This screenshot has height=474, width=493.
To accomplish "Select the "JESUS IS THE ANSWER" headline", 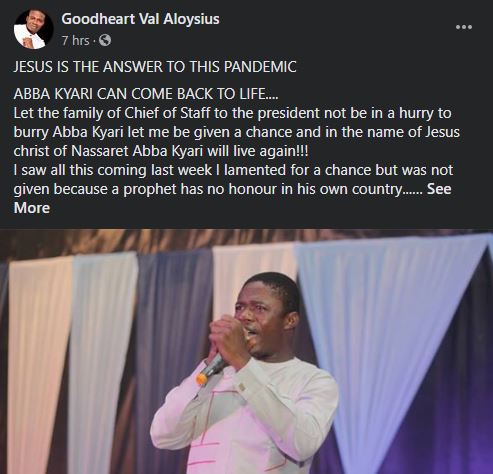I will click(x=155, y=67).
